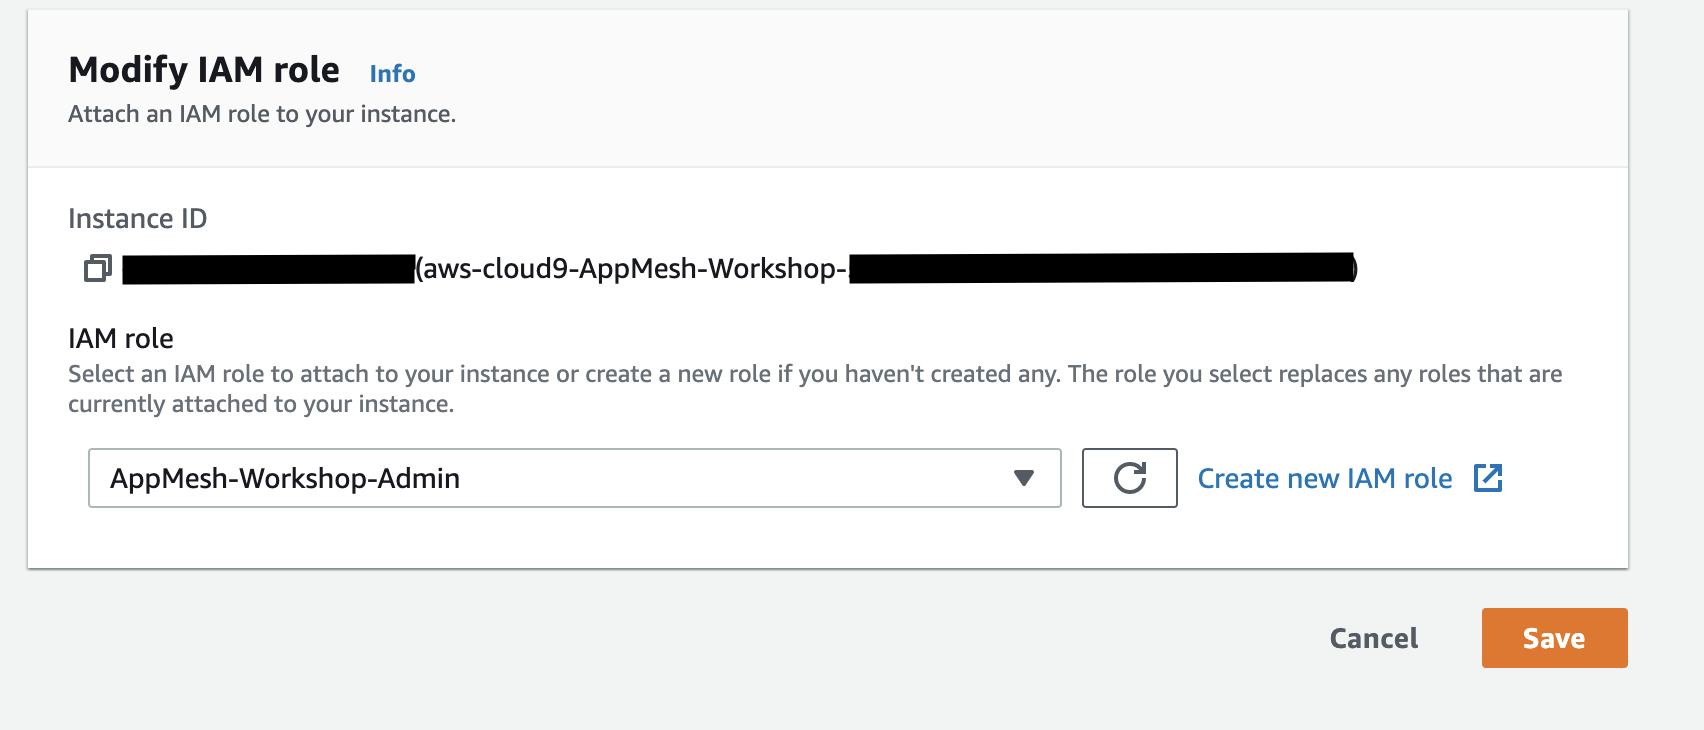The image size is (1704, 730).
Task: Open the Info link next to the heading
Action: pyautogui.click(x=392, y=74)
